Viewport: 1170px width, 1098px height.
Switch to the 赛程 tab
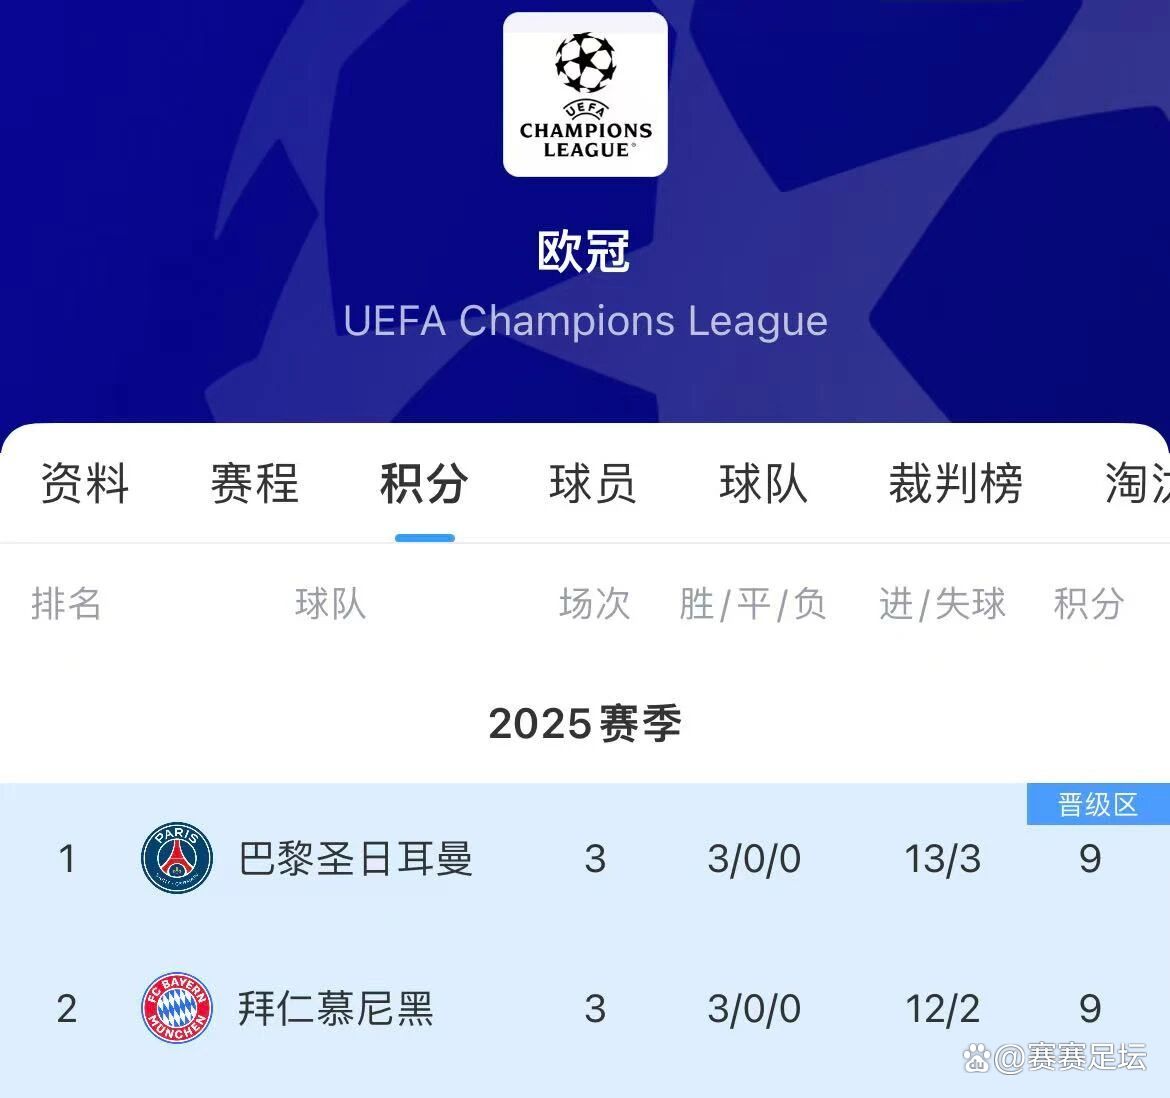coord(254,484)
